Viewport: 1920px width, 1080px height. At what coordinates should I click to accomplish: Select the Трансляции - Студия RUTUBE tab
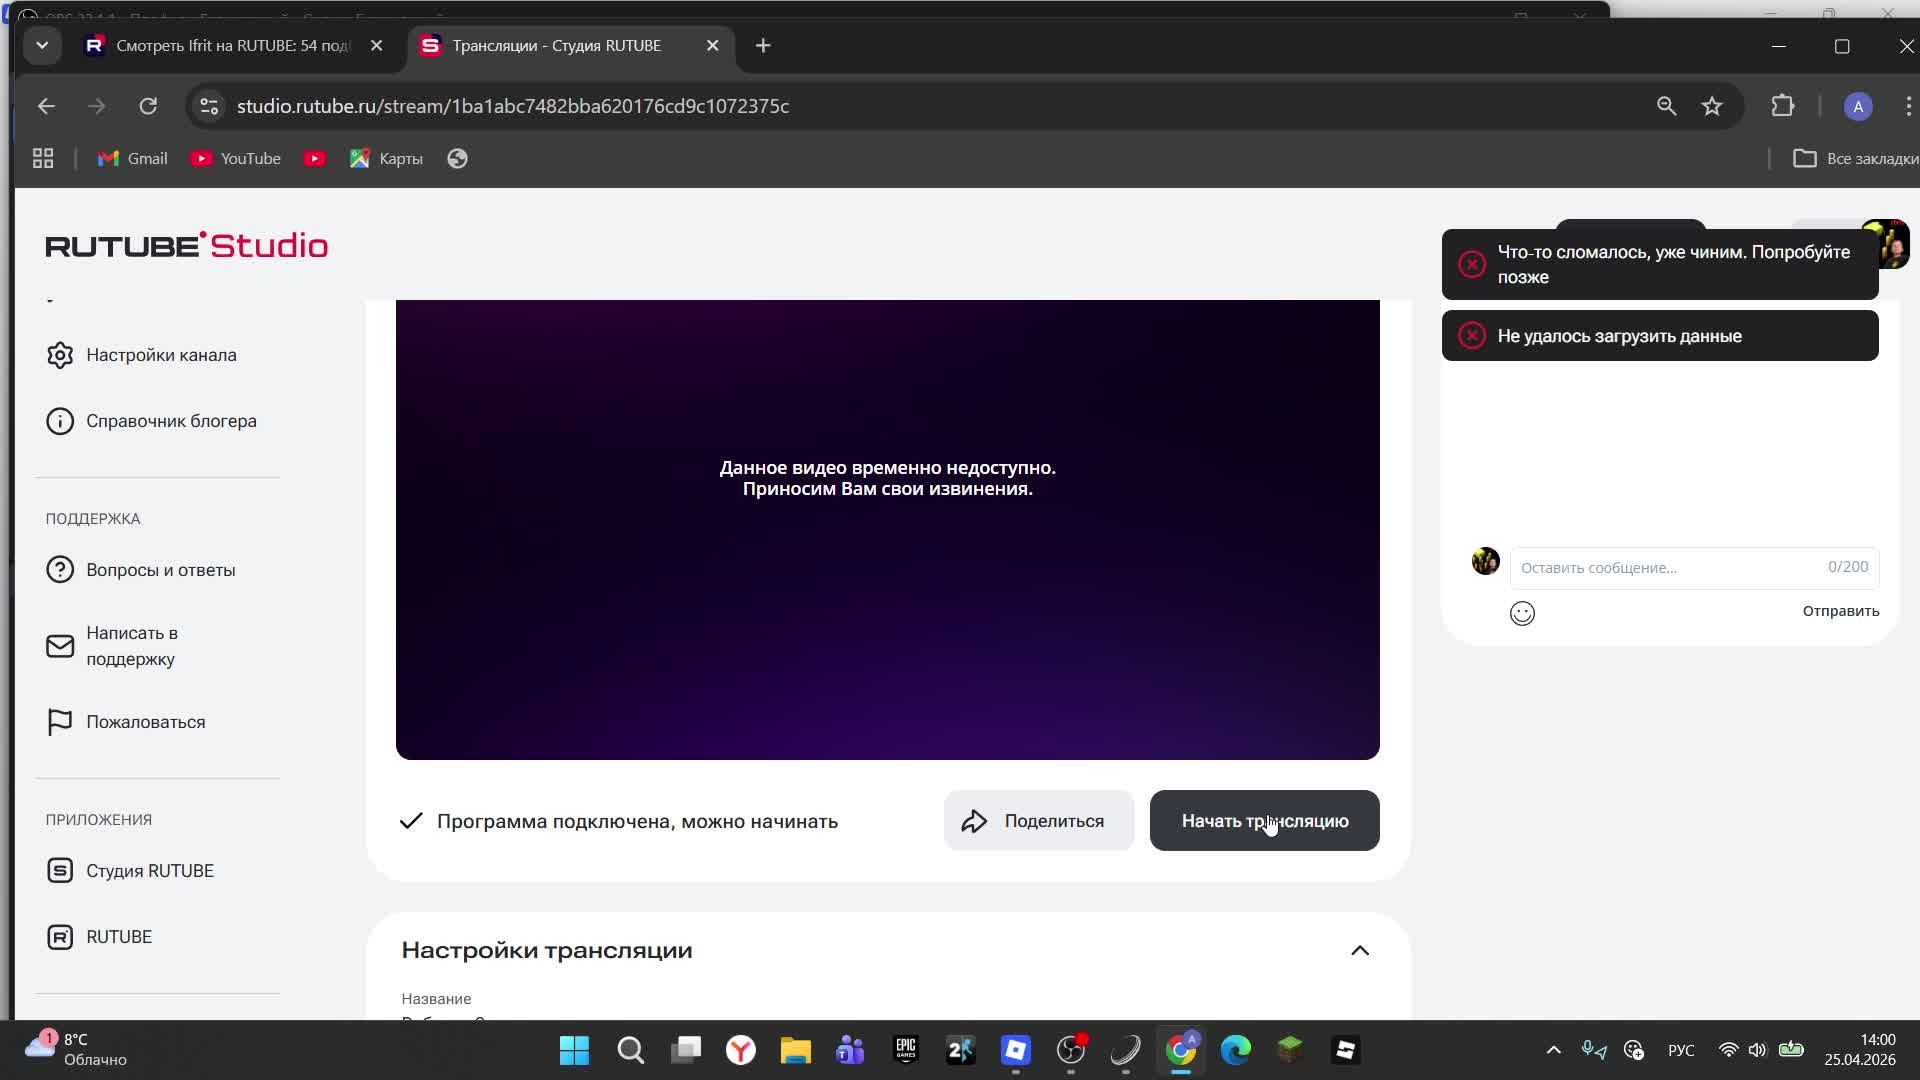coord(556,45)
